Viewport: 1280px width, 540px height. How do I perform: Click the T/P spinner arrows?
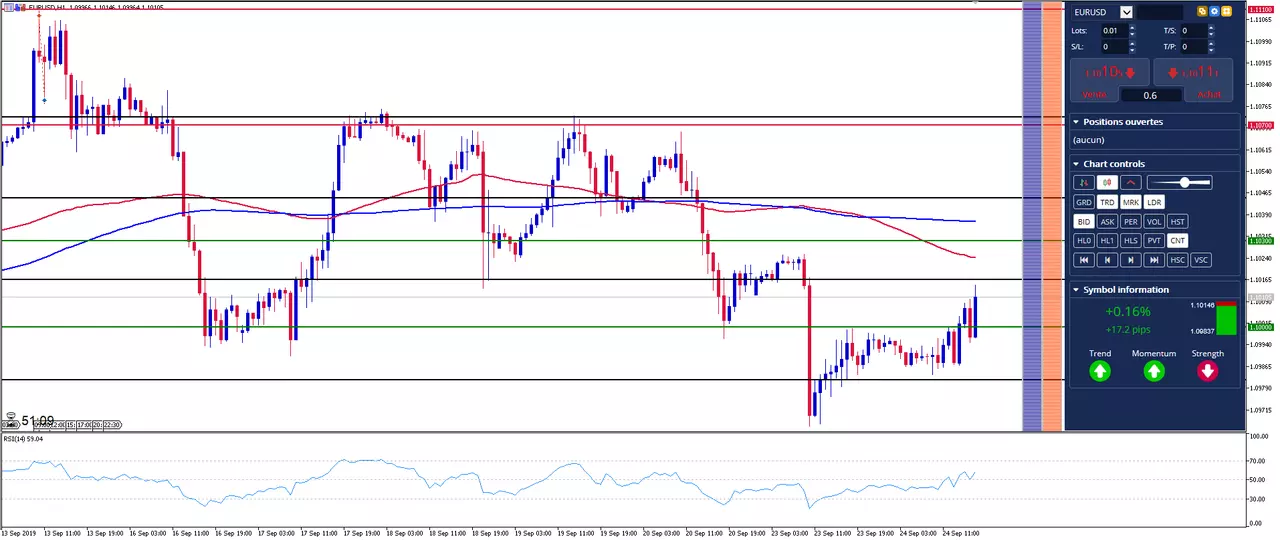click(x=1211, y=47)
